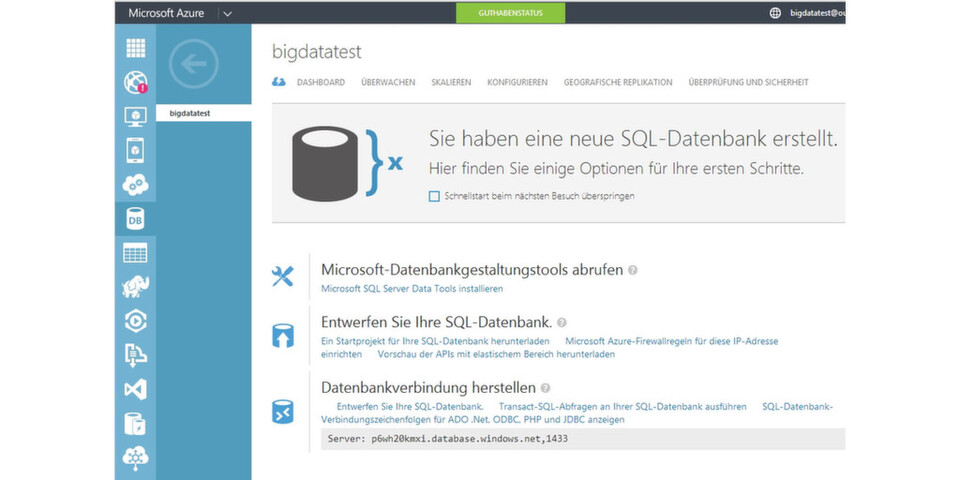This screenshot has height=480, width=960.
Task: Open Vorschau der APIs mit elastischem Bereich link
Action: tap(497, 354)
